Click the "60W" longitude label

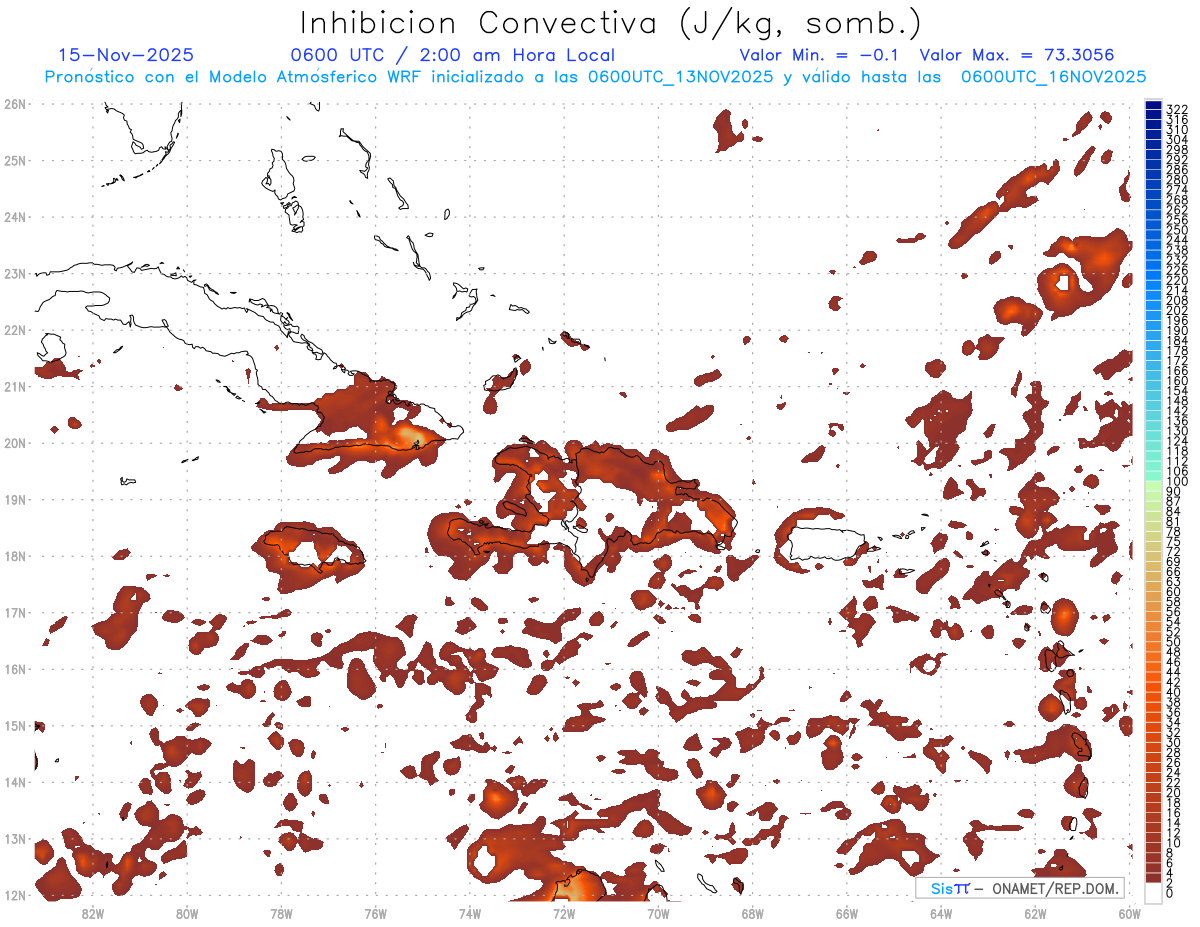[x=1130, y=913]
